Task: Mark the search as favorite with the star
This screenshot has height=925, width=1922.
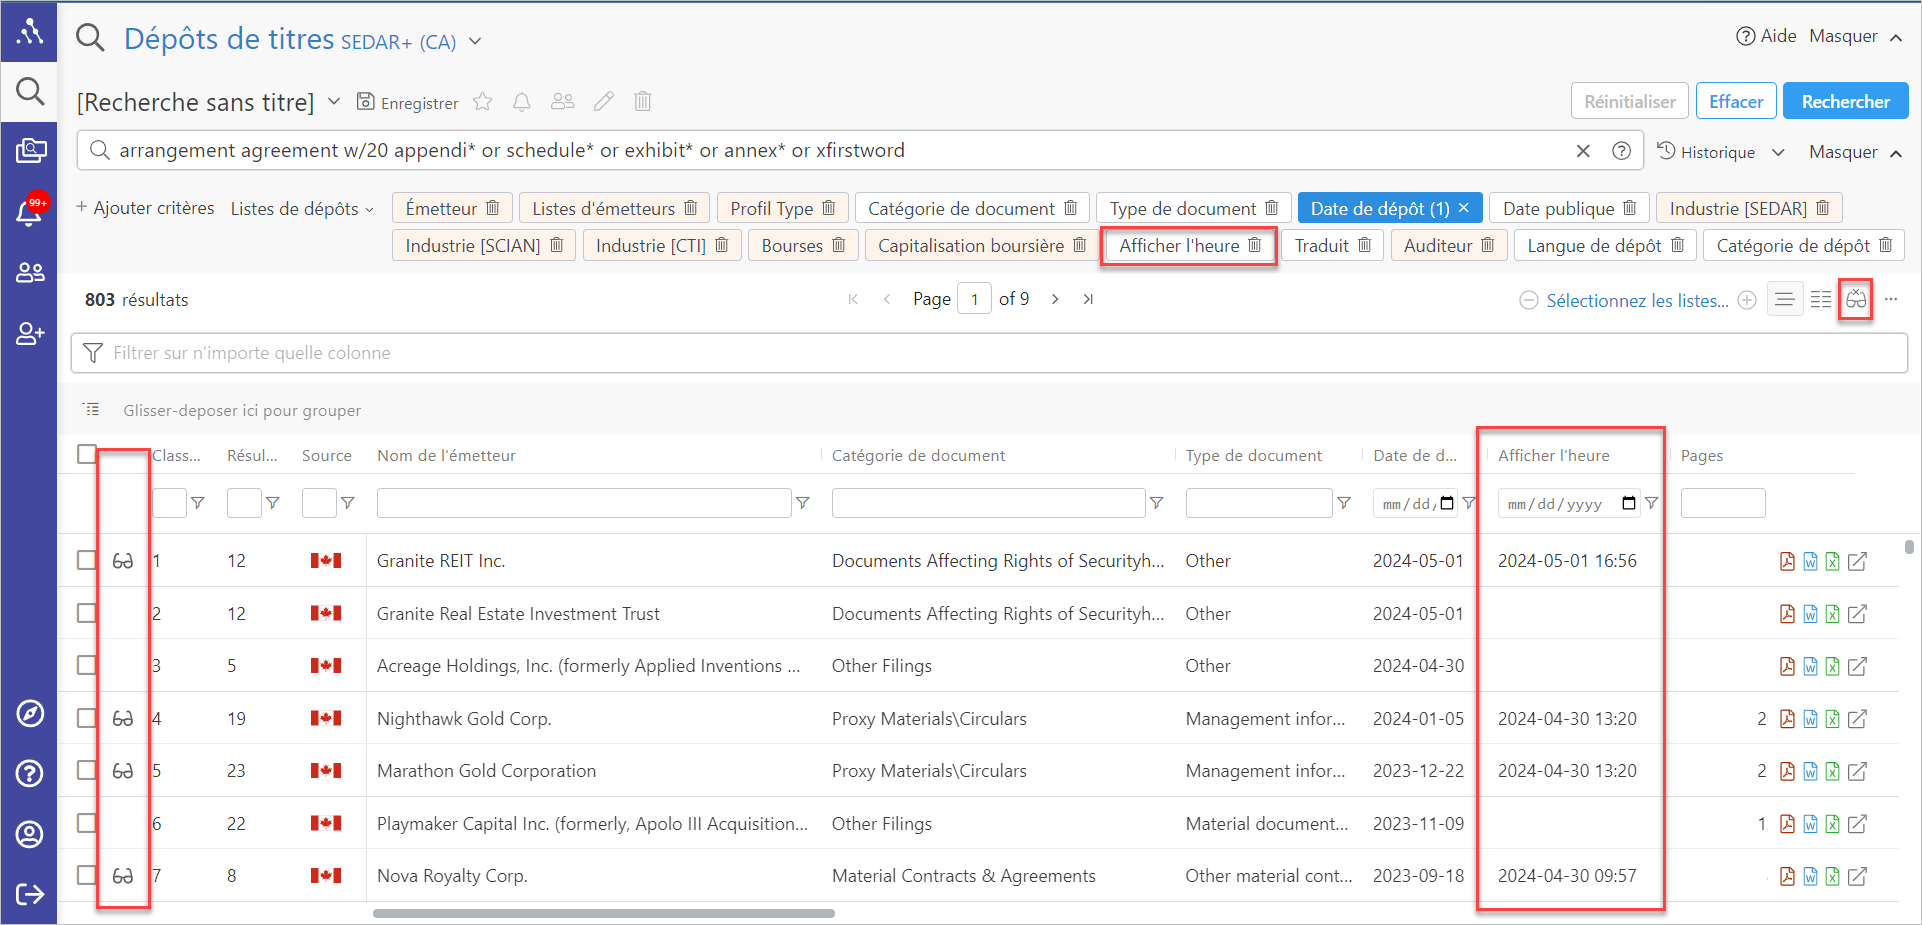Action: coord(483,102)
